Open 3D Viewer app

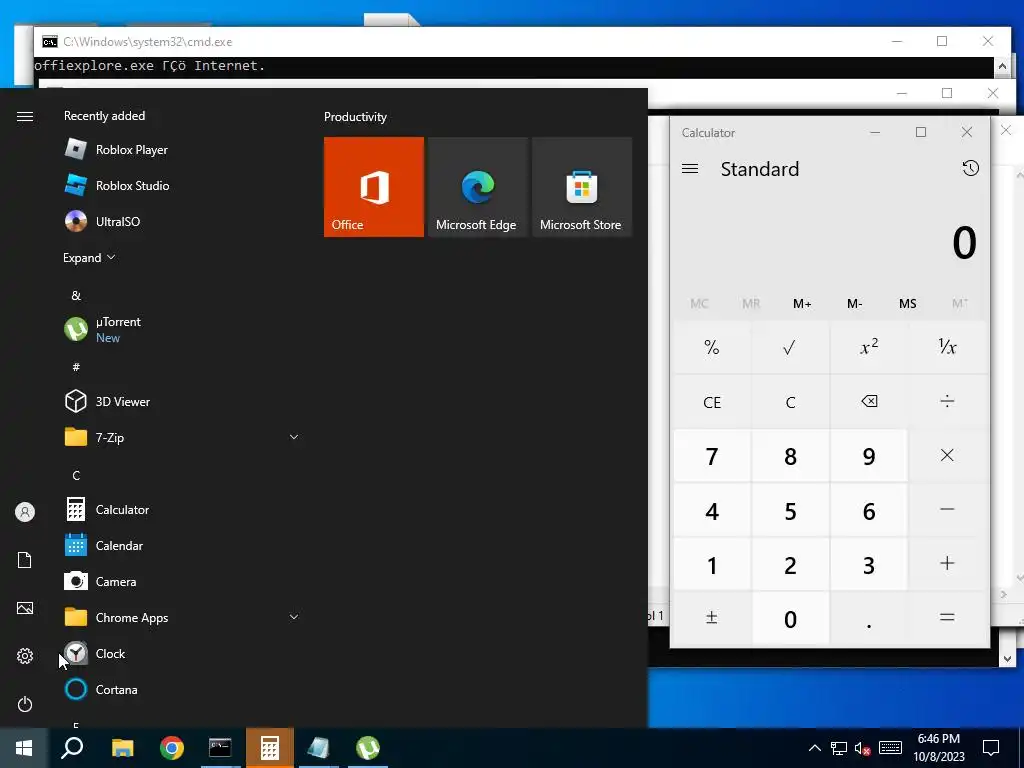tap(181, 401)
